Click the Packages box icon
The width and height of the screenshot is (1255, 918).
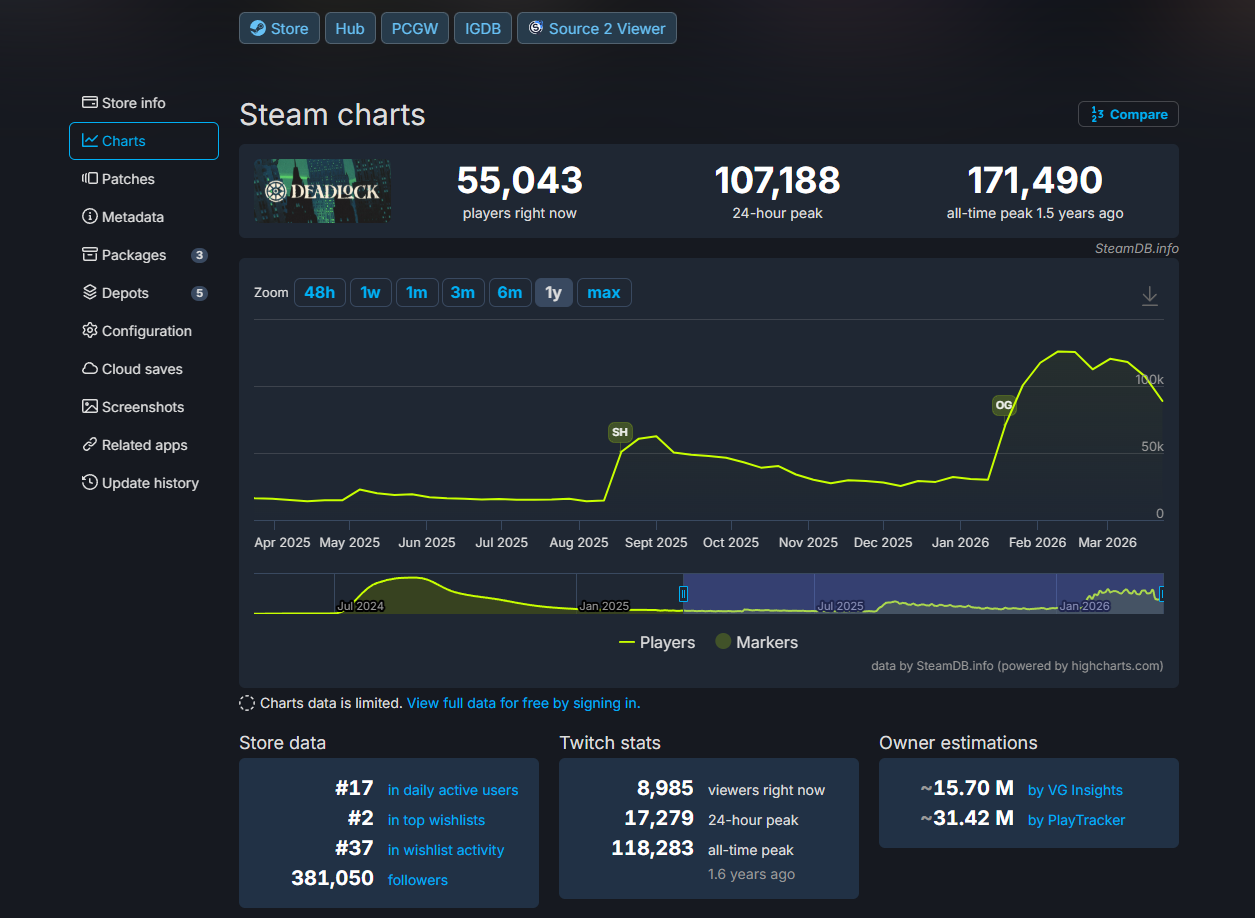click(x=90, y=255)
